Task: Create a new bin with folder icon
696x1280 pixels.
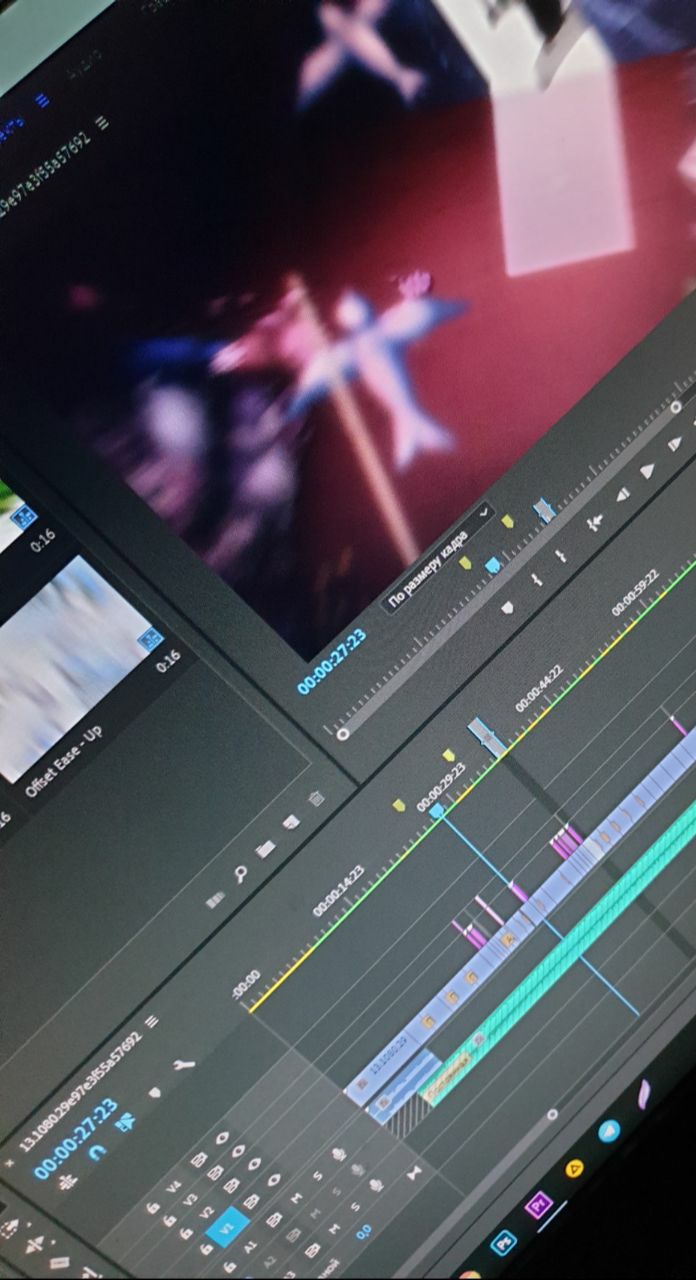Action: tap(265, 849)
